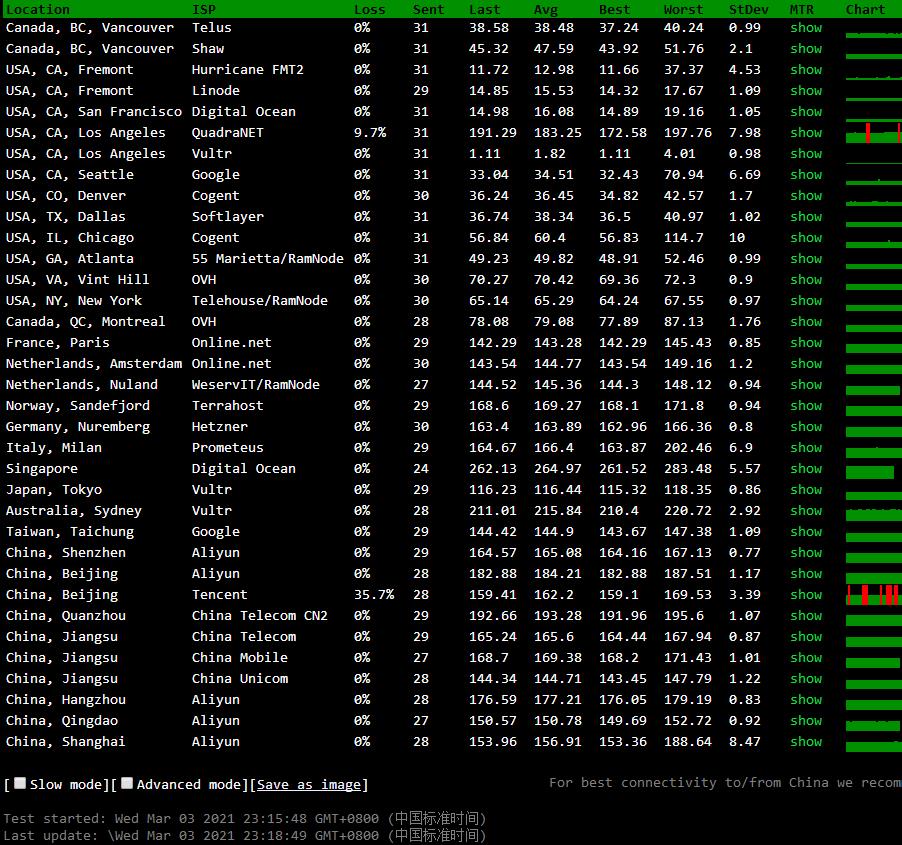This screenshot has height=845, width=902.
Task: Show MTR for Shenzhen Aliyun row
Action: coord(806,553)
